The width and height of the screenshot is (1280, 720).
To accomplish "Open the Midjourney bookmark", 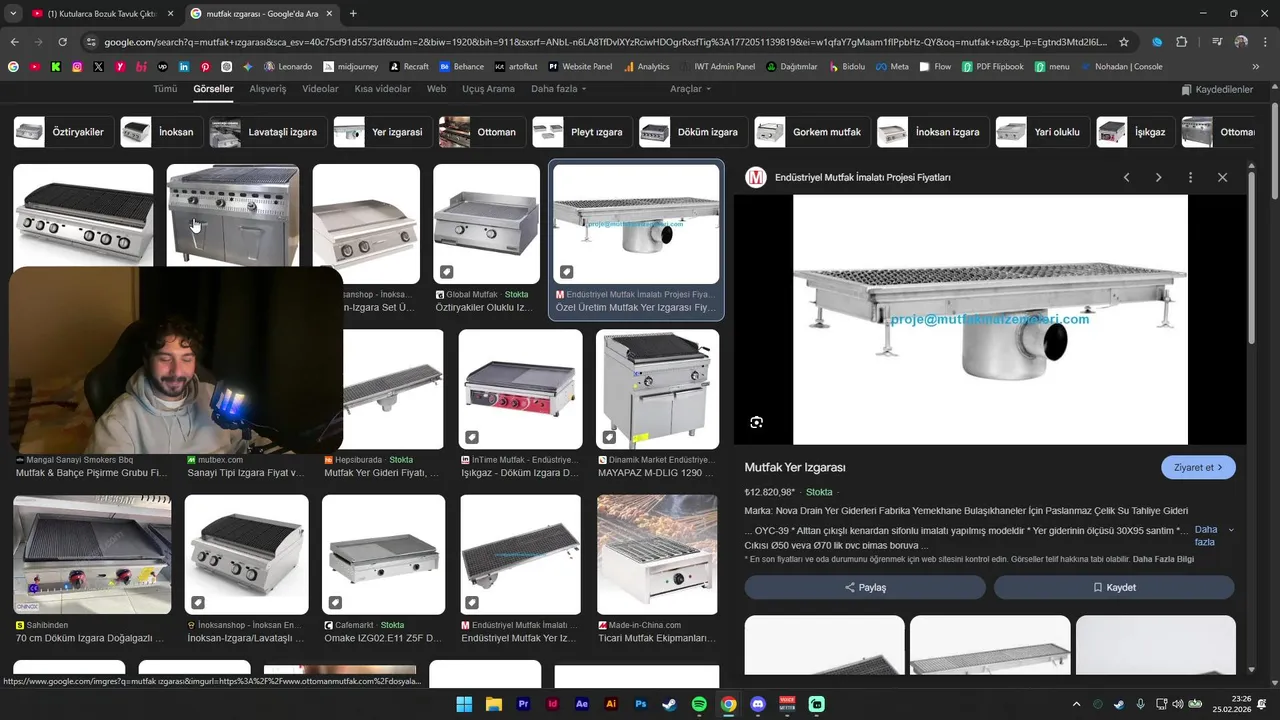I will pos(349,67).
